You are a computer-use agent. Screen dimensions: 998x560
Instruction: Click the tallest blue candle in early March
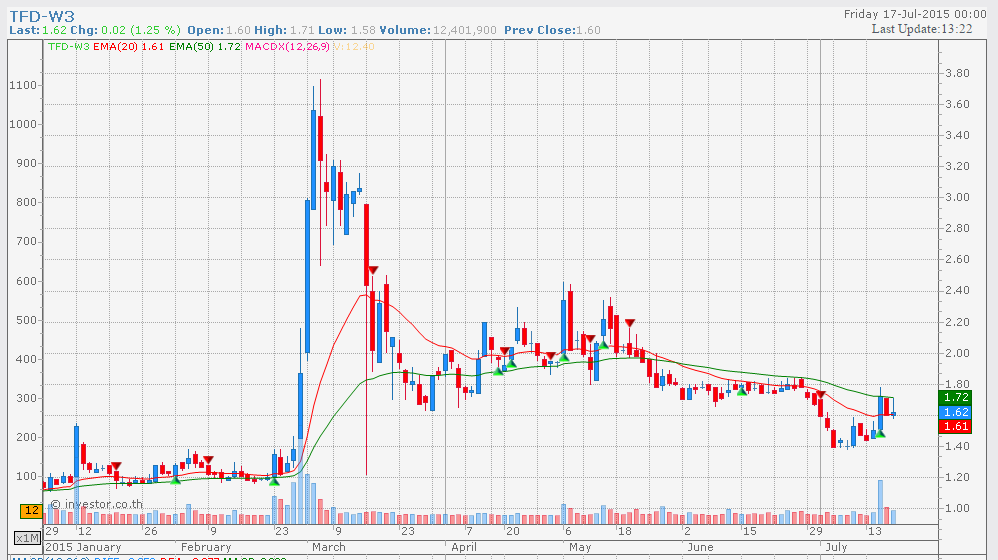[x=307, y=277]
